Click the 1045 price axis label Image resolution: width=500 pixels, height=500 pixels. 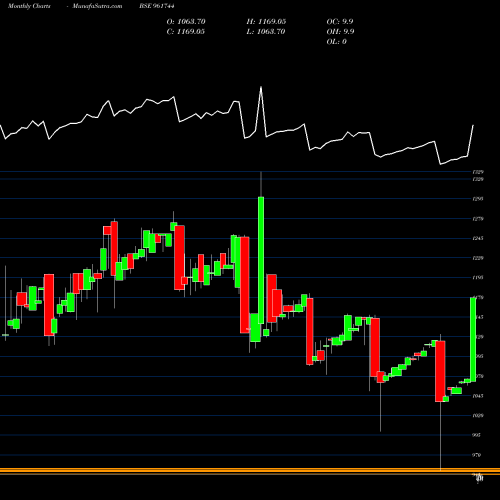pyautogui.click(x=478, y=396)
